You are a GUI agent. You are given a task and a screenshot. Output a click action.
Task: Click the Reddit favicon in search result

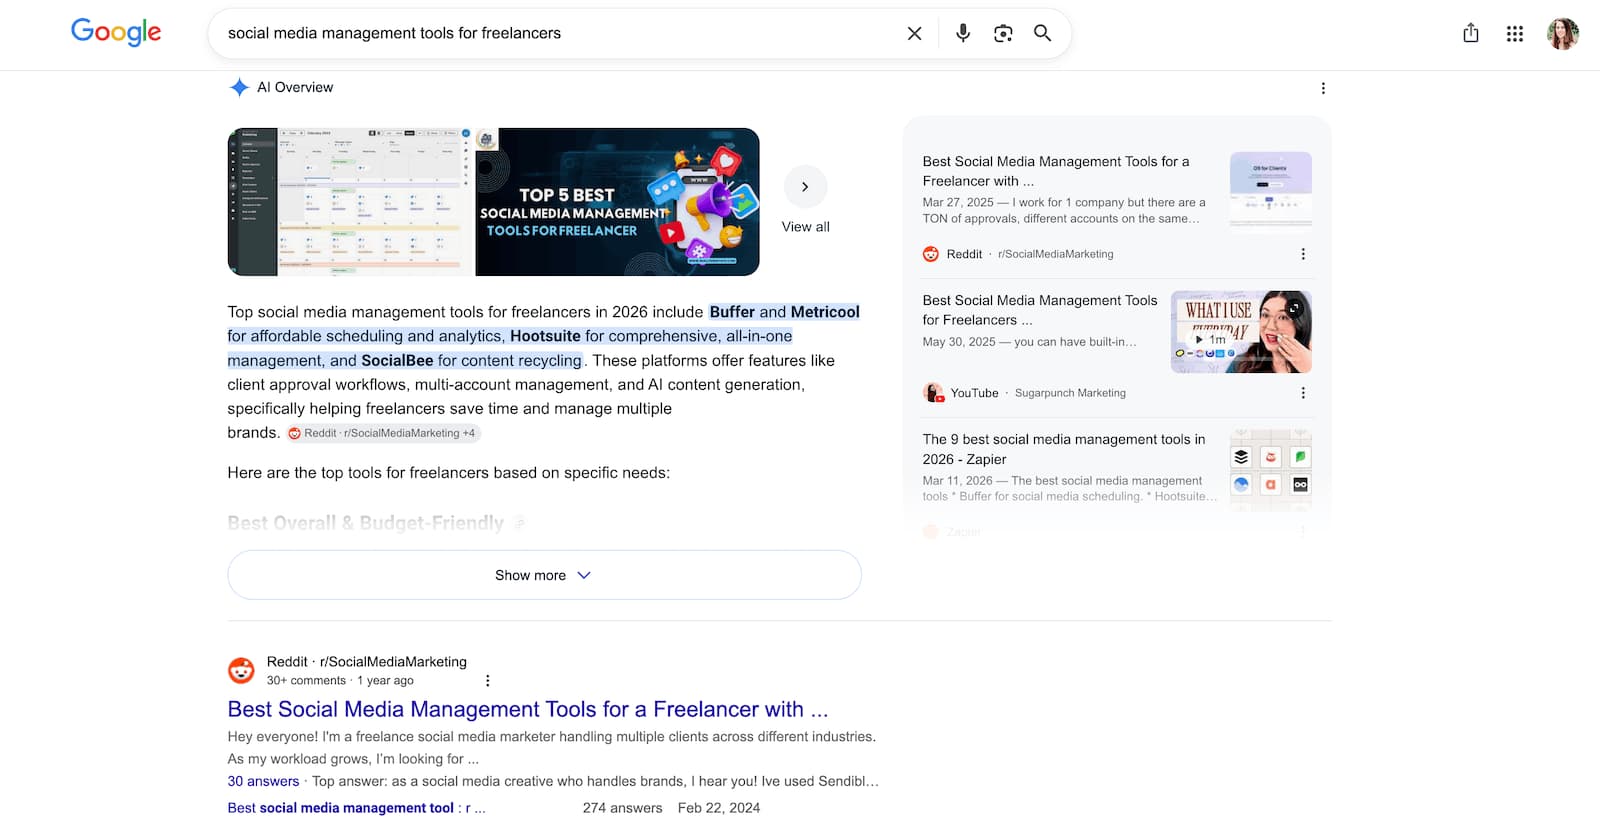(241, 670)
